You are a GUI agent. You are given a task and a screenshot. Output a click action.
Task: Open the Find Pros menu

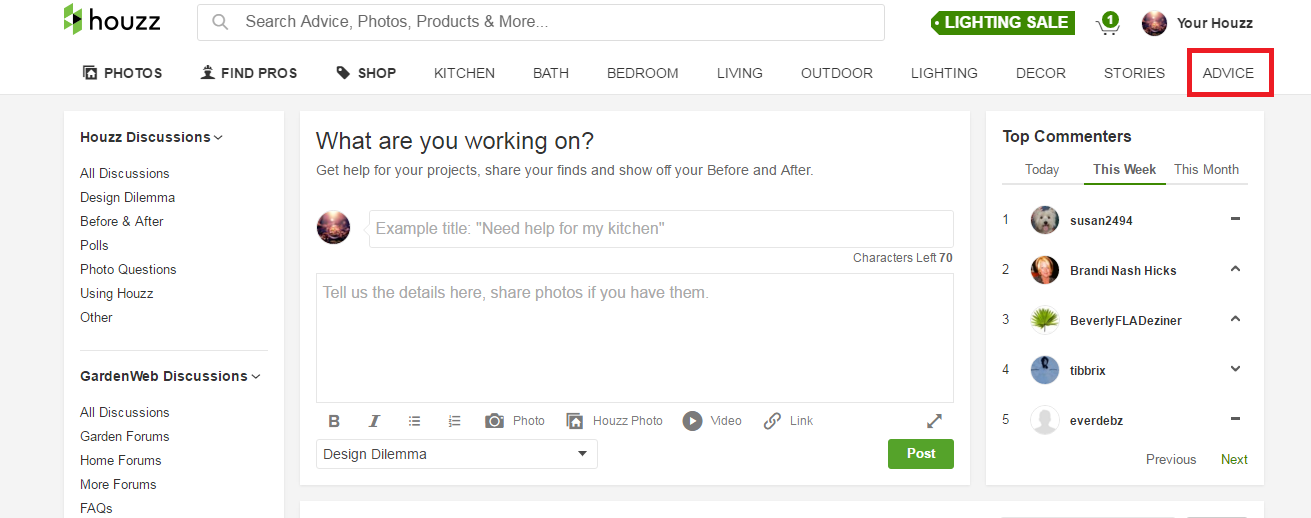(x=249, y=73)
